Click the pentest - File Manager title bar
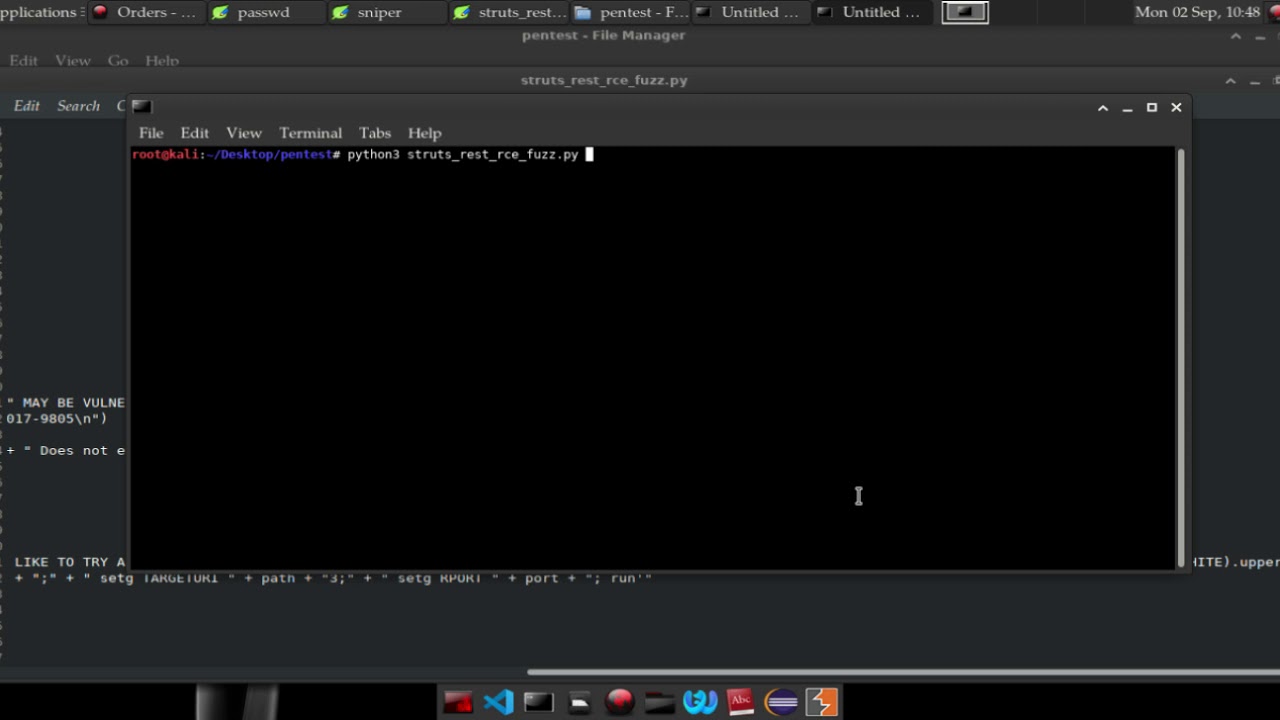1280x720 pixels. tap(603, 36)
